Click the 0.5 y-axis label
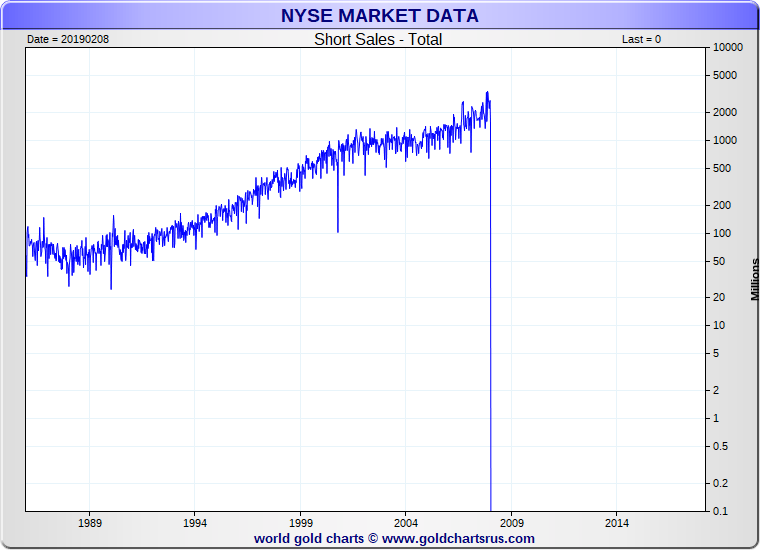The height and width of the screenshot is (550, 760). pyautogui.click(x=720, y=446)
